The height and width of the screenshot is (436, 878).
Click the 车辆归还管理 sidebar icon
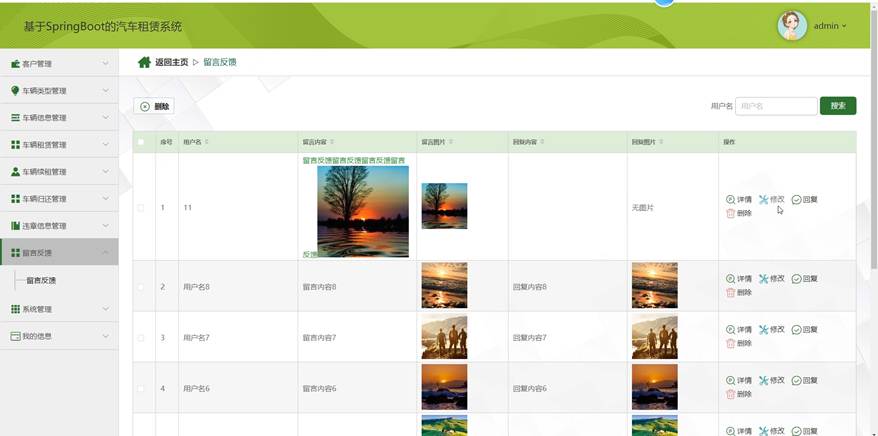click(15, 199)
